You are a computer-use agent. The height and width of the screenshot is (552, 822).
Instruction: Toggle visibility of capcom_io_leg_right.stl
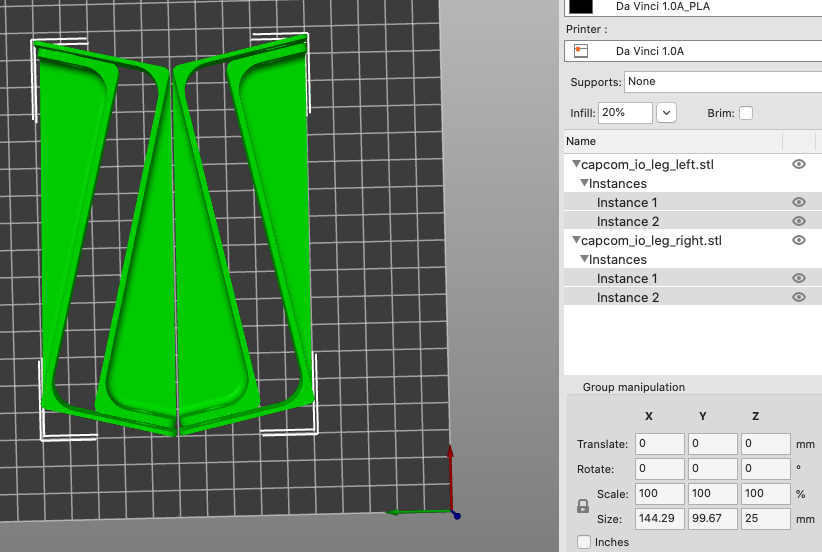coord(798,240)
